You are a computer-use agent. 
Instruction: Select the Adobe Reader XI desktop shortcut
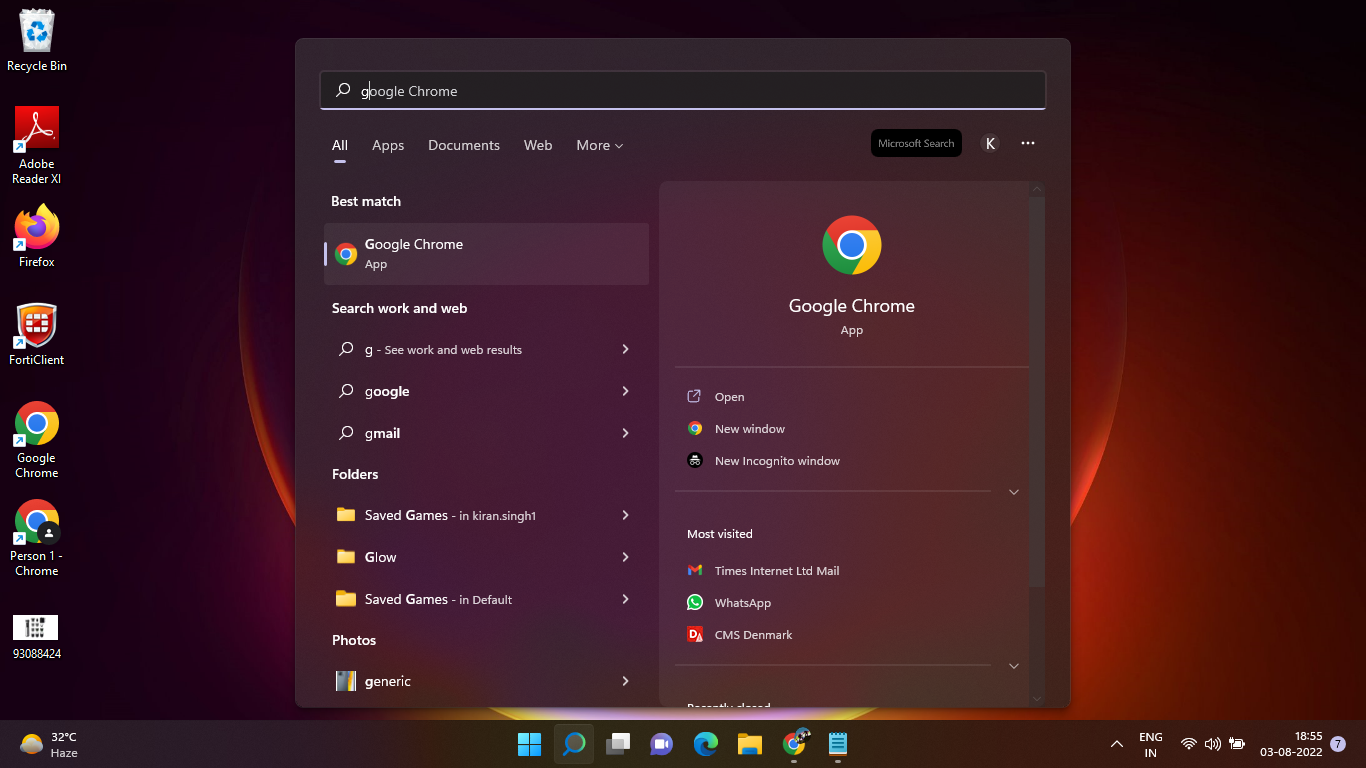point(37,146)
